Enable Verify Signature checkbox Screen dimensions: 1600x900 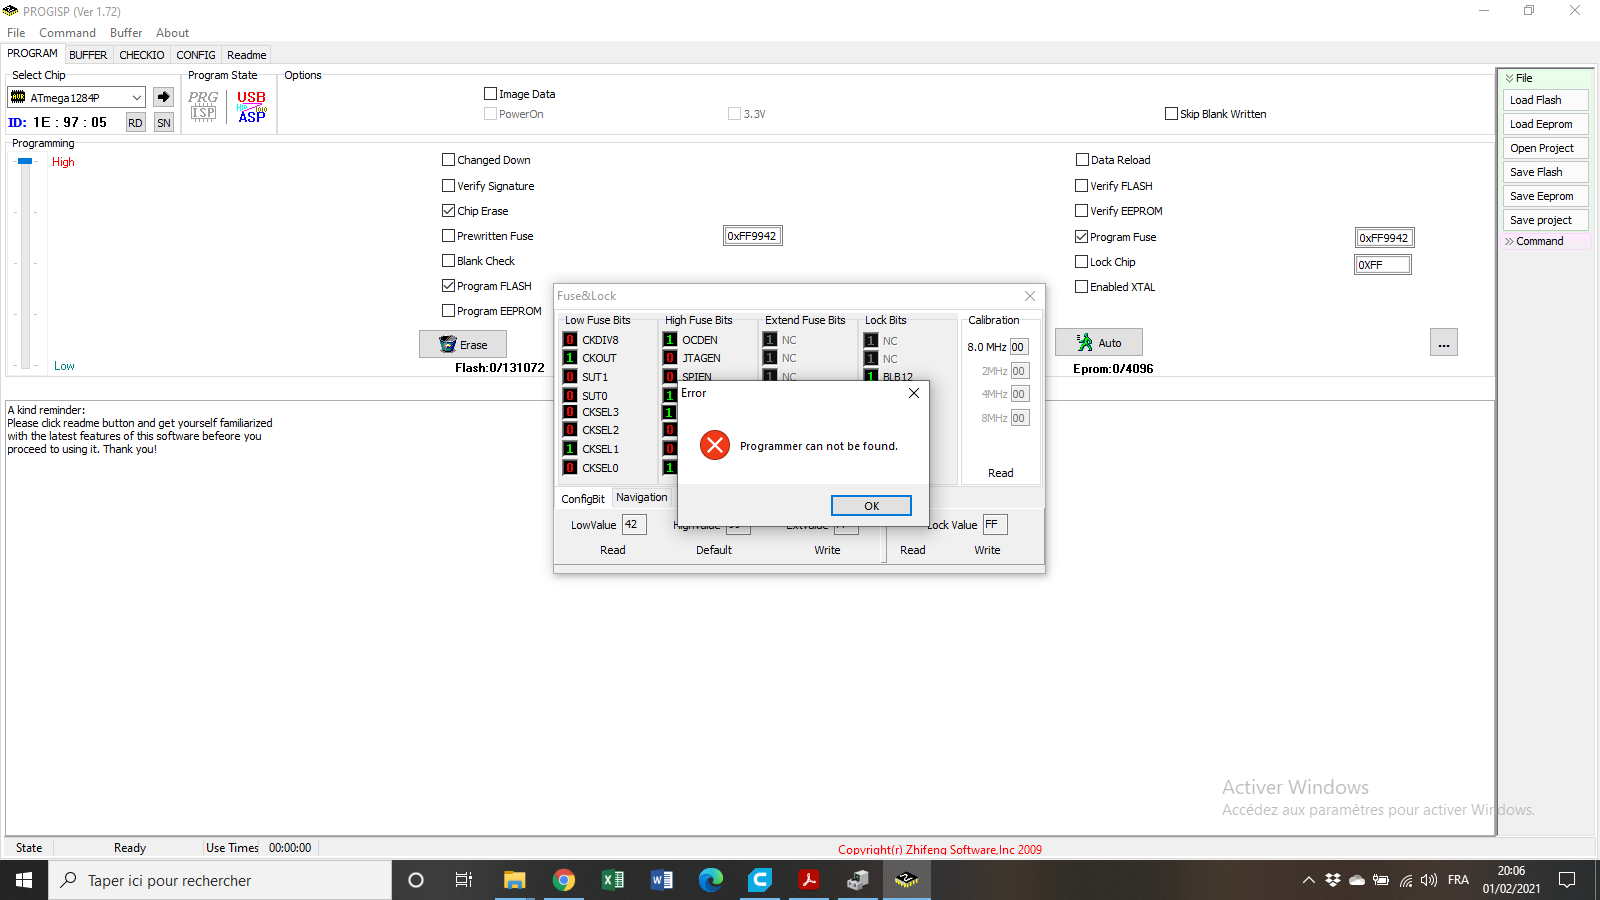coord(448,186)
